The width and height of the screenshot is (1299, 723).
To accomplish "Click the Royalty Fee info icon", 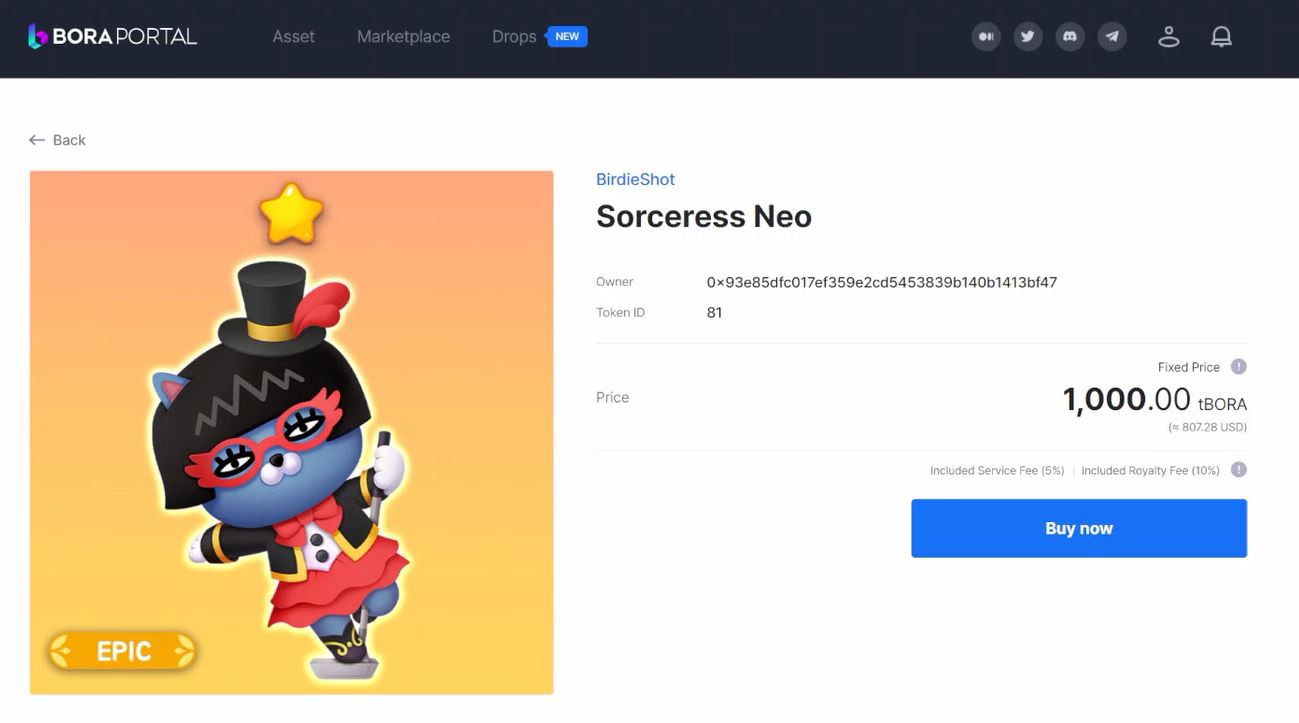I will click(x=1238, y=470).
